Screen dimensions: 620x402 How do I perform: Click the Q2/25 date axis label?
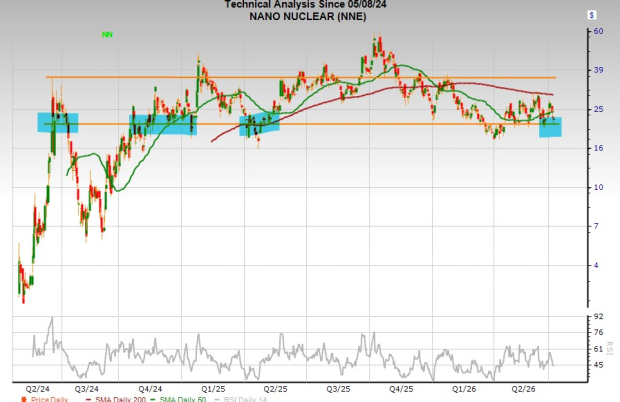click(276, 389)
